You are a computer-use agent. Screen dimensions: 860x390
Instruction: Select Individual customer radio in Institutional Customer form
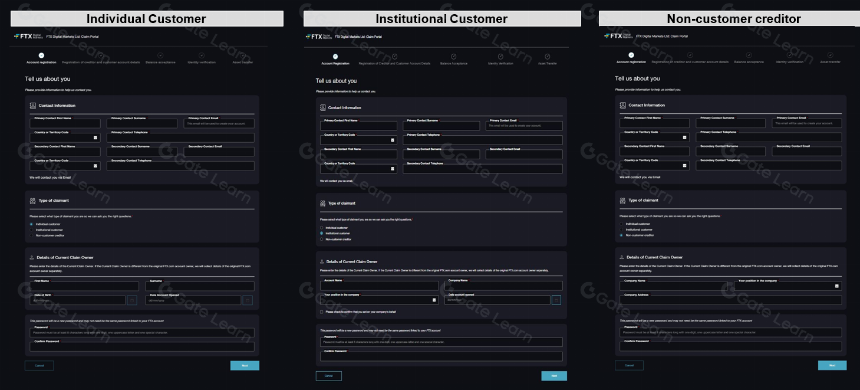pos(321,227)
